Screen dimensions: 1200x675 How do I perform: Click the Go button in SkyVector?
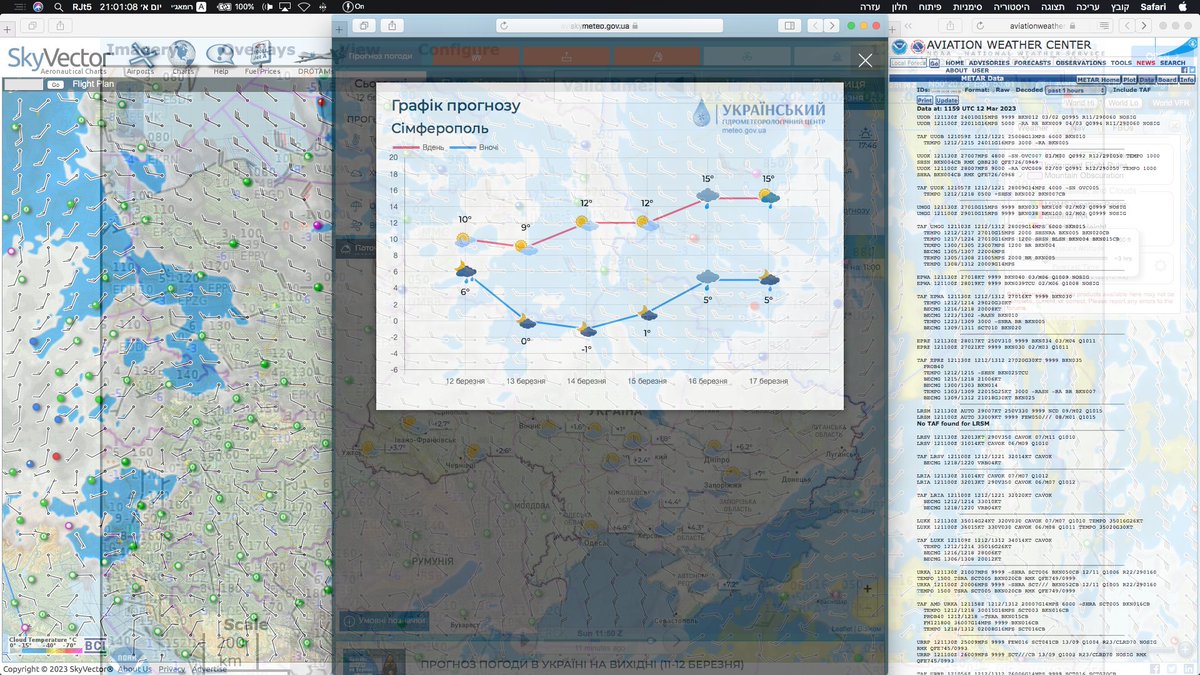tap(56, 85)
